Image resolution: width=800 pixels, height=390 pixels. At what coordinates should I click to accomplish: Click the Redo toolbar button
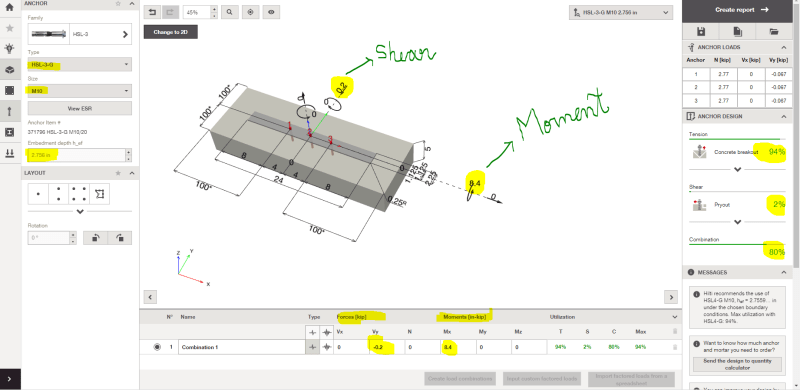pos(170,12)
